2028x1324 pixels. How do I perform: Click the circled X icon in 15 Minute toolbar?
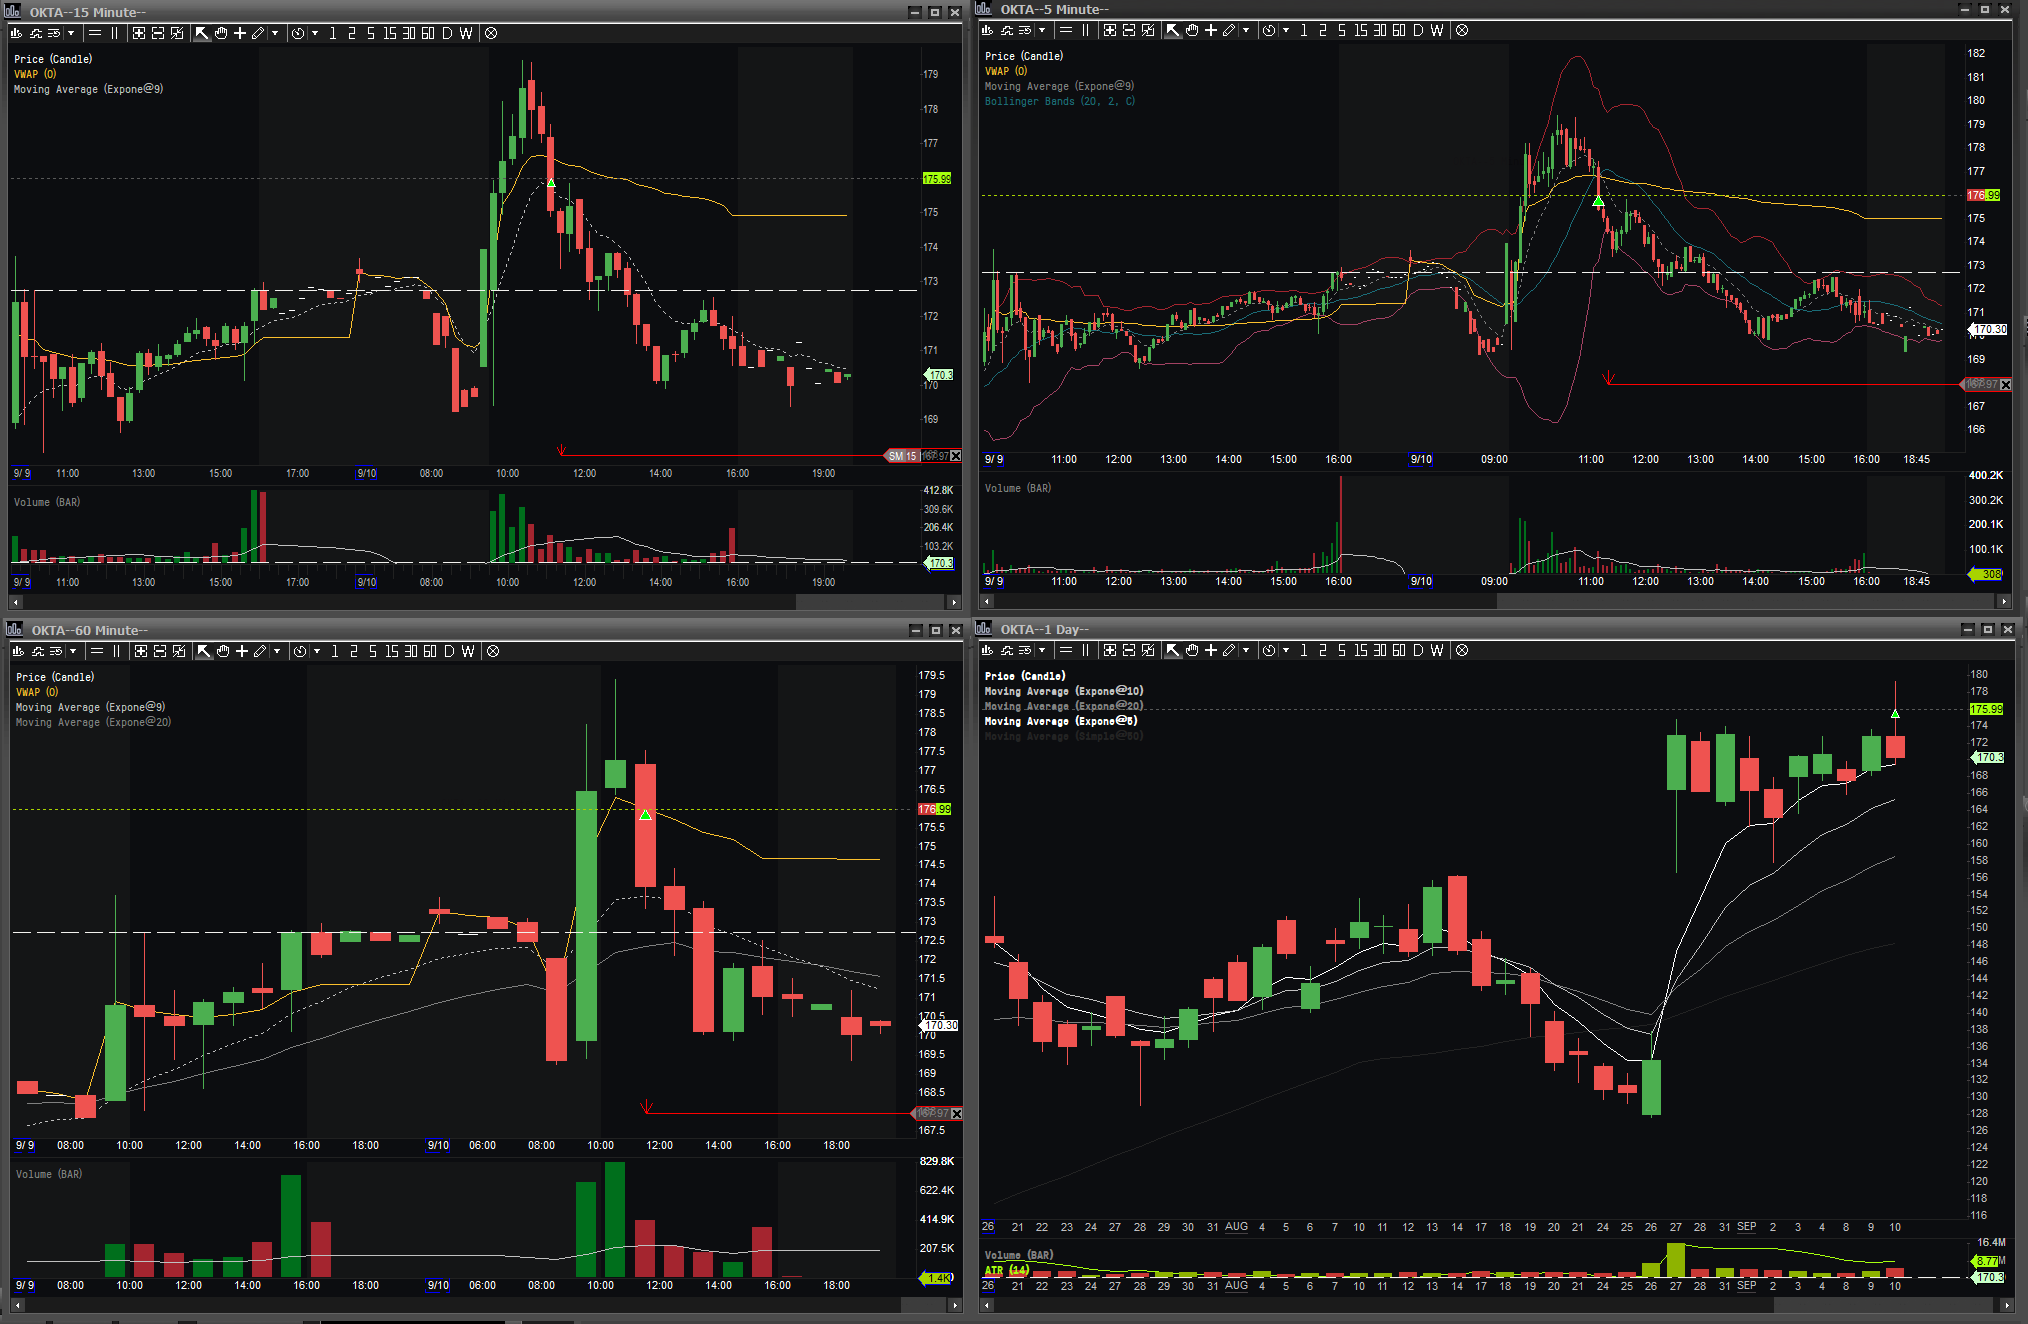tap(491, 33)
